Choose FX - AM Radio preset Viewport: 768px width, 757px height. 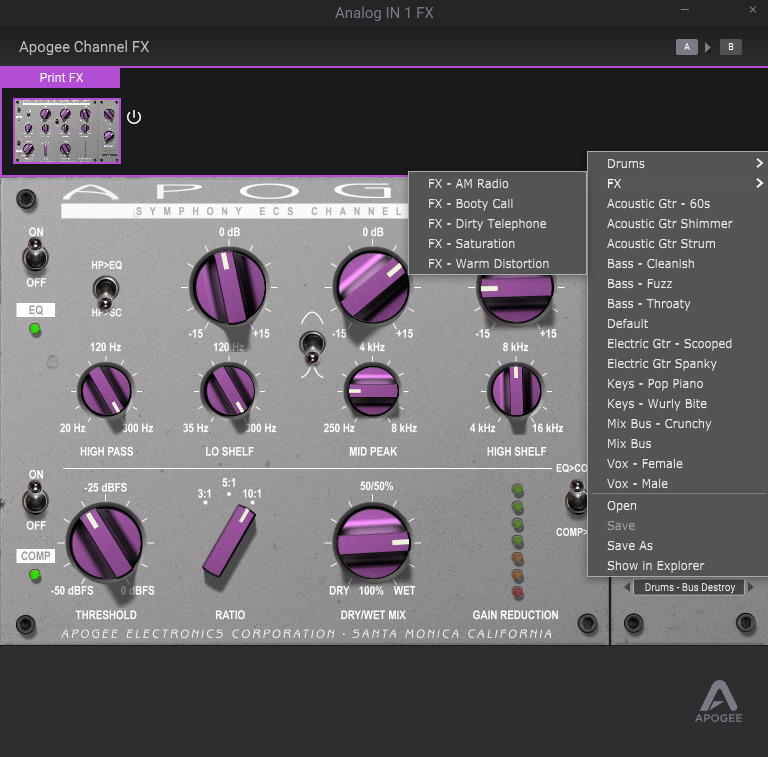(497, 184)
